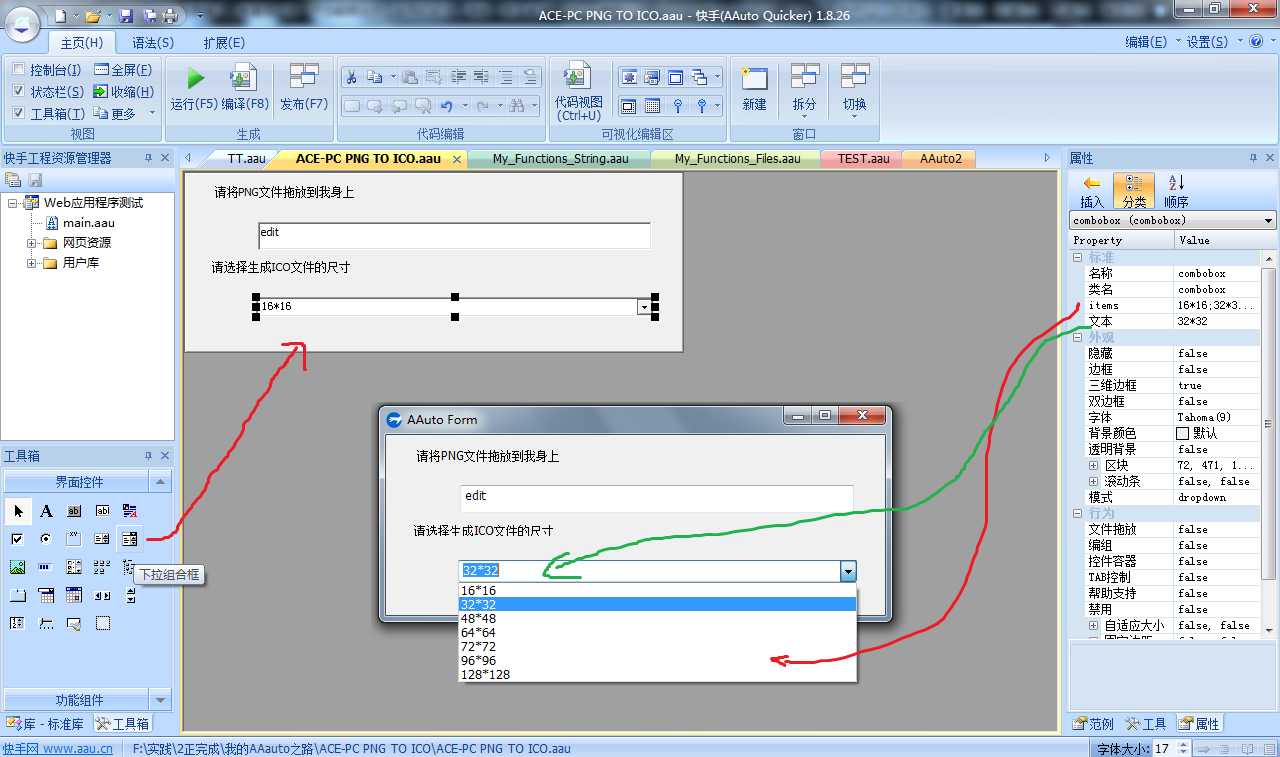The image size is (1280, 757).
Task: Enable the 控制台(I) checkbox
Action: 19,70
